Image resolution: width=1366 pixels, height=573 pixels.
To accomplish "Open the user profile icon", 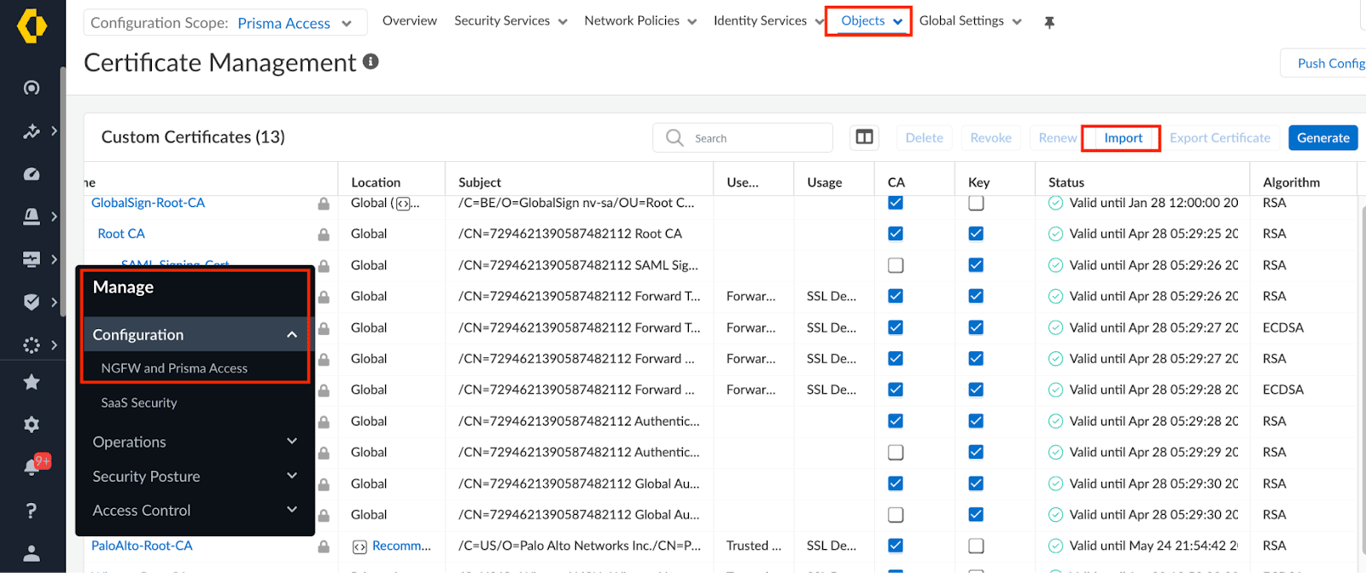I will pyautogui.click(x=32, y=553).
